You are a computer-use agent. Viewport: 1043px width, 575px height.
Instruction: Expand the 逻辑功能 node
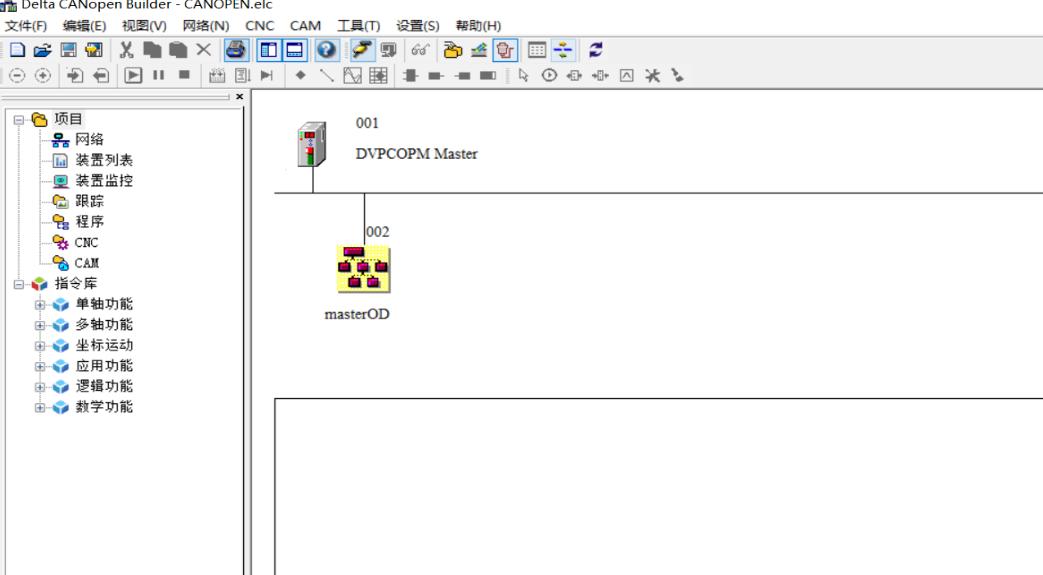40,387
